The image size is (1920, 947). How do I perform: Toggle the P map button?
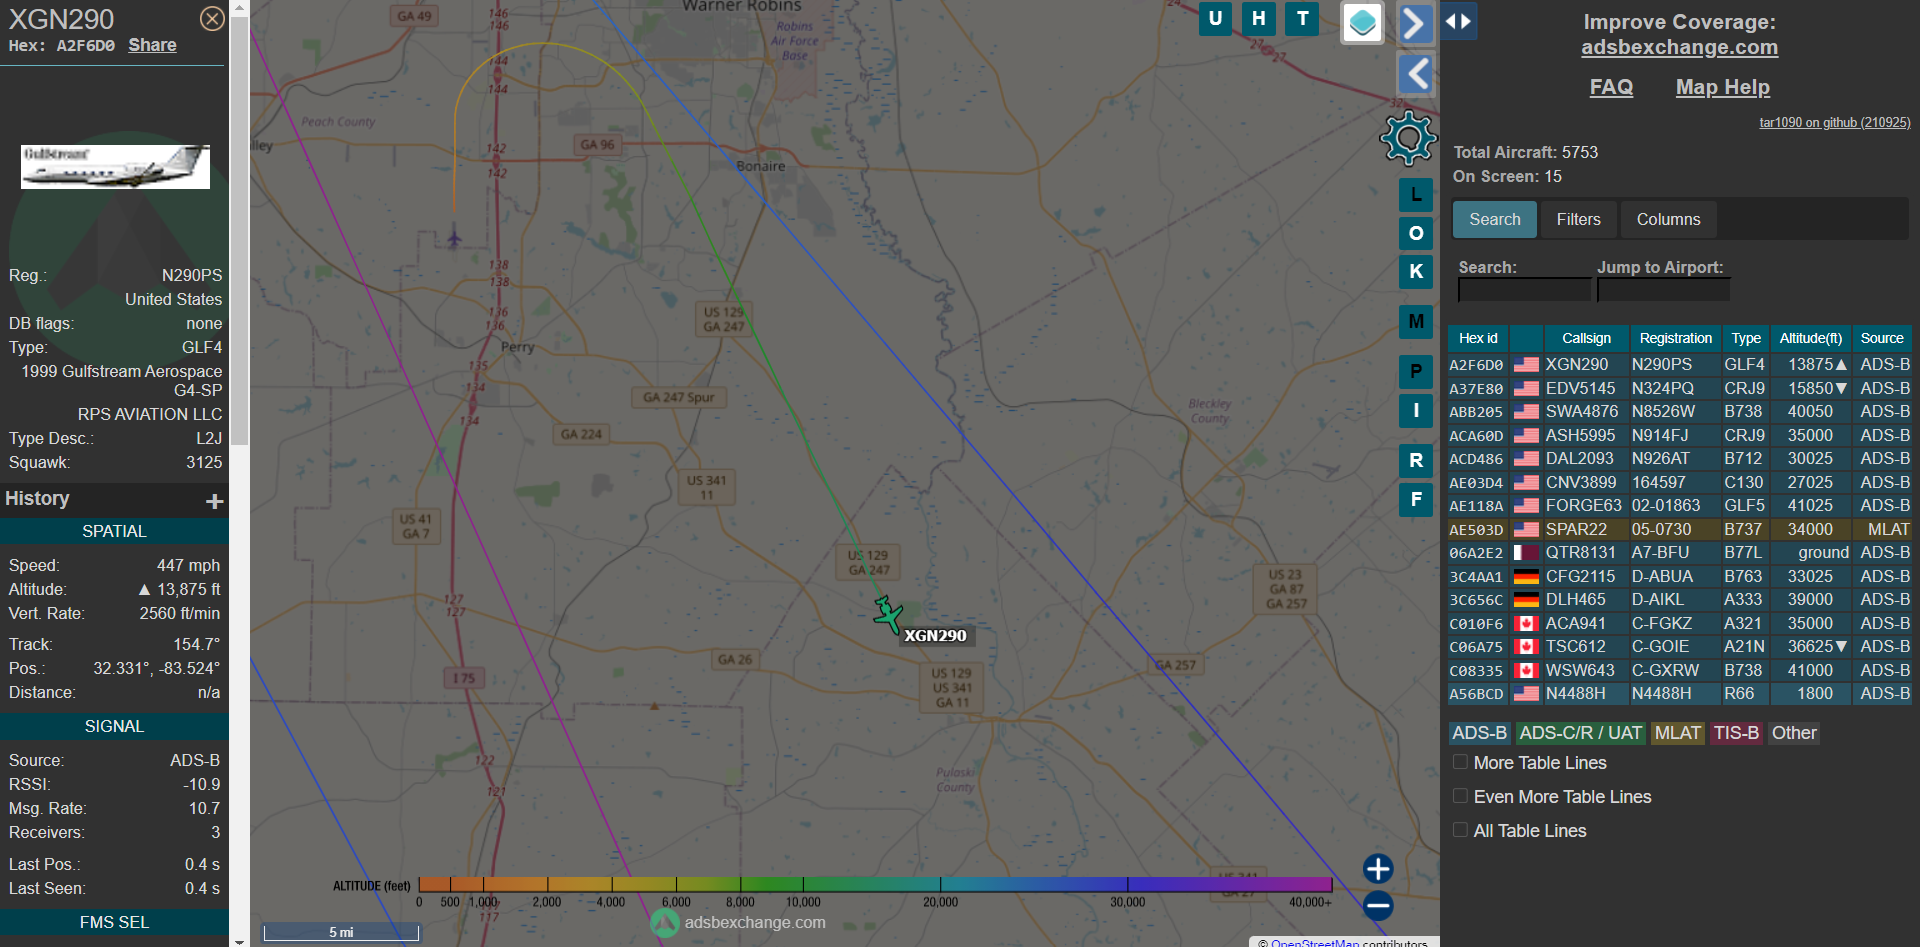1416,372
